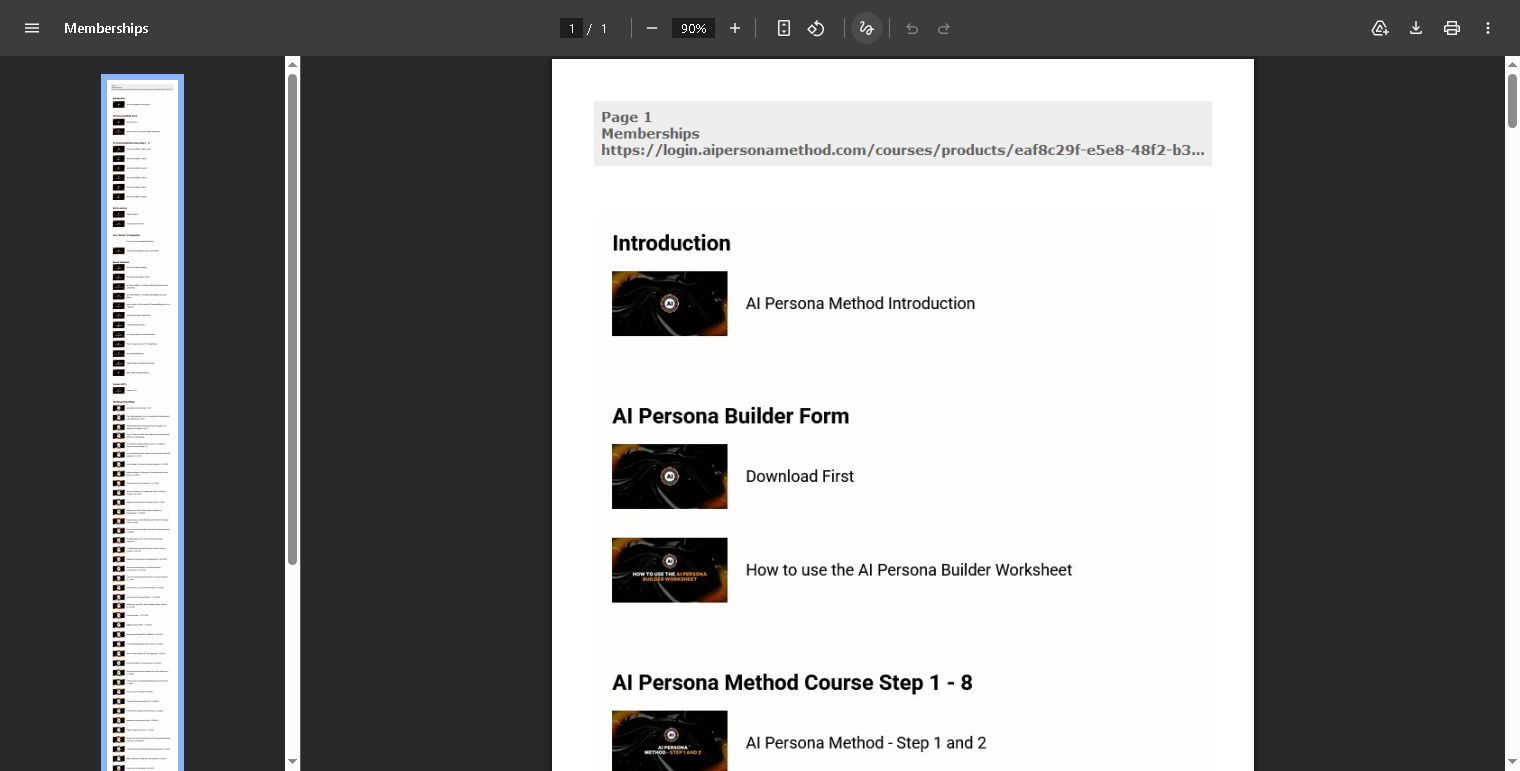The width and height of the screenshot is (1520, 771).
Task: Click the Download First video thumbnail
Action: point(669,476)
